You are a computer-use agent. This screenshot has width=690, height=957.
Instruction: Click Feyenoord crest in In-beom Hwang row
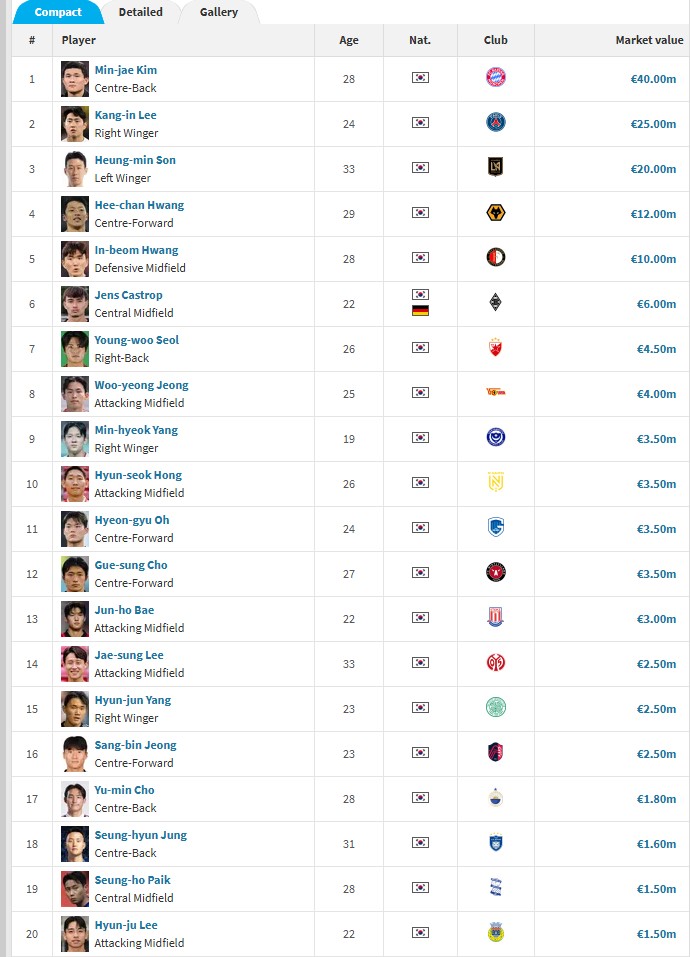tap(496, 258)
